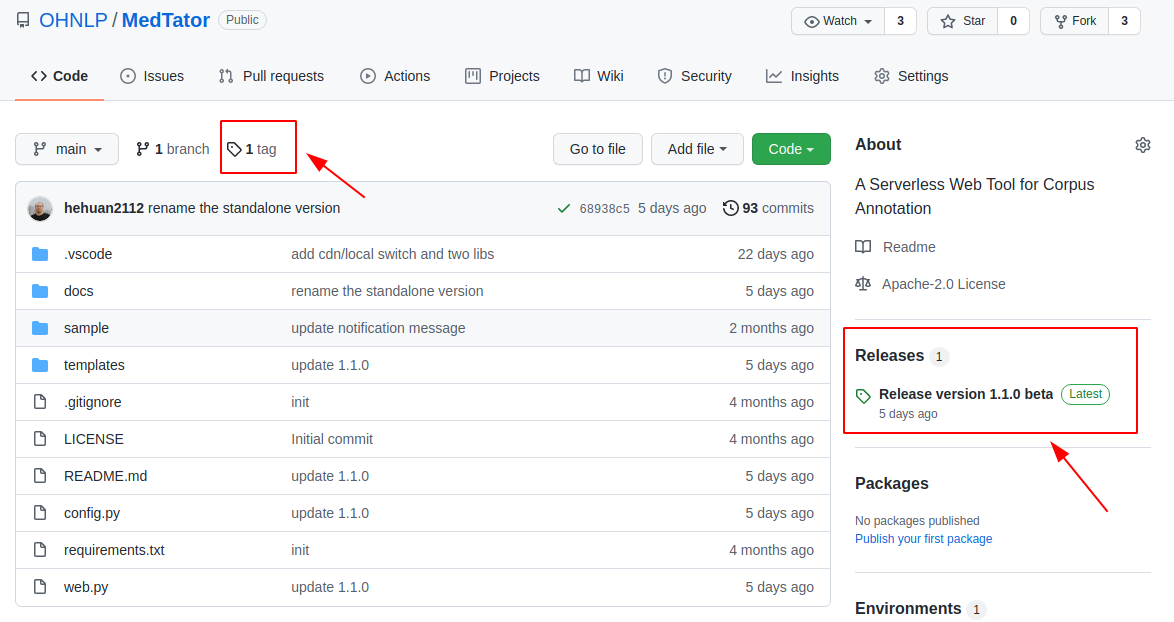Open the LICENSE file
This screenshot has height=622, width=1174.
[94, 439]
